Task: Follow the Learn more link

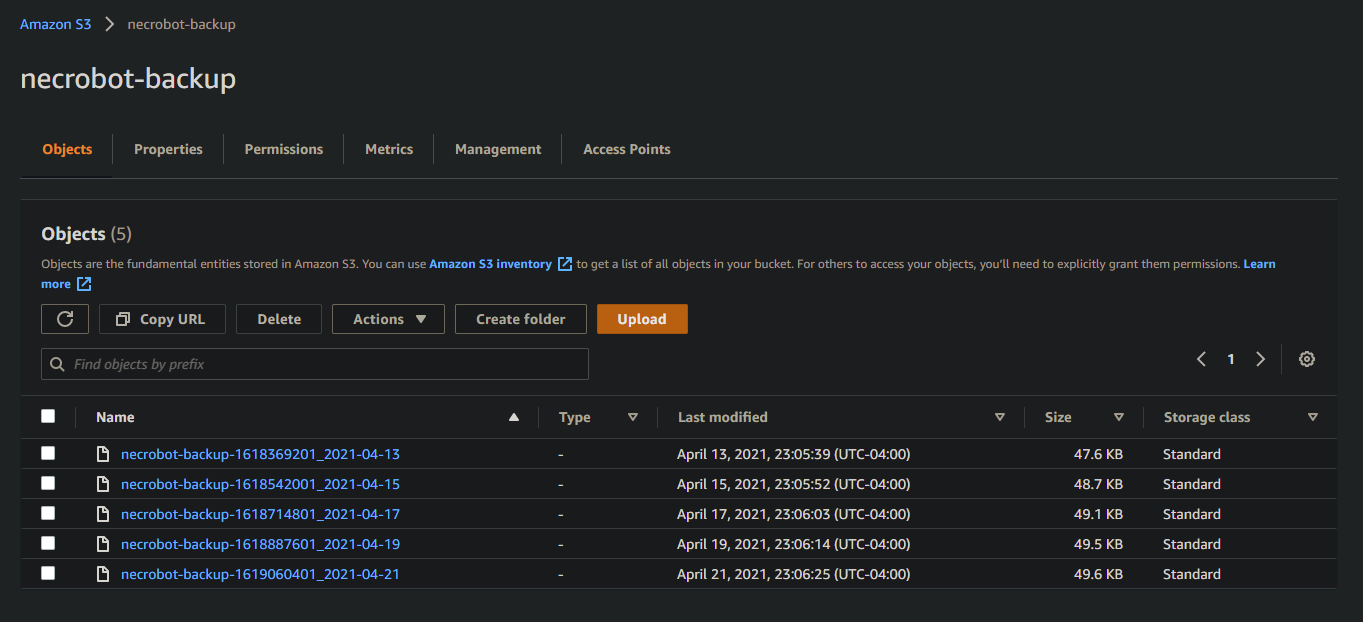Action: coord(1259,264)
